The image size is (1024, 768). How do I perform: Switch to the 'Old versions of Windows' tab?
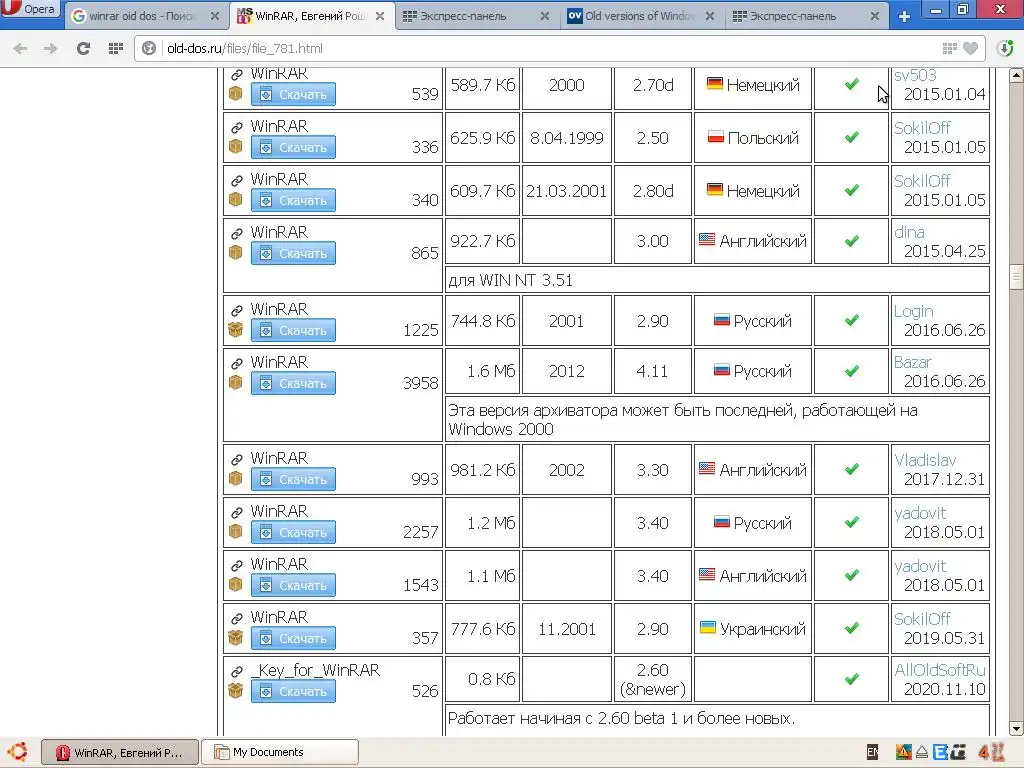pyautogui.click(x=639, y=16)
